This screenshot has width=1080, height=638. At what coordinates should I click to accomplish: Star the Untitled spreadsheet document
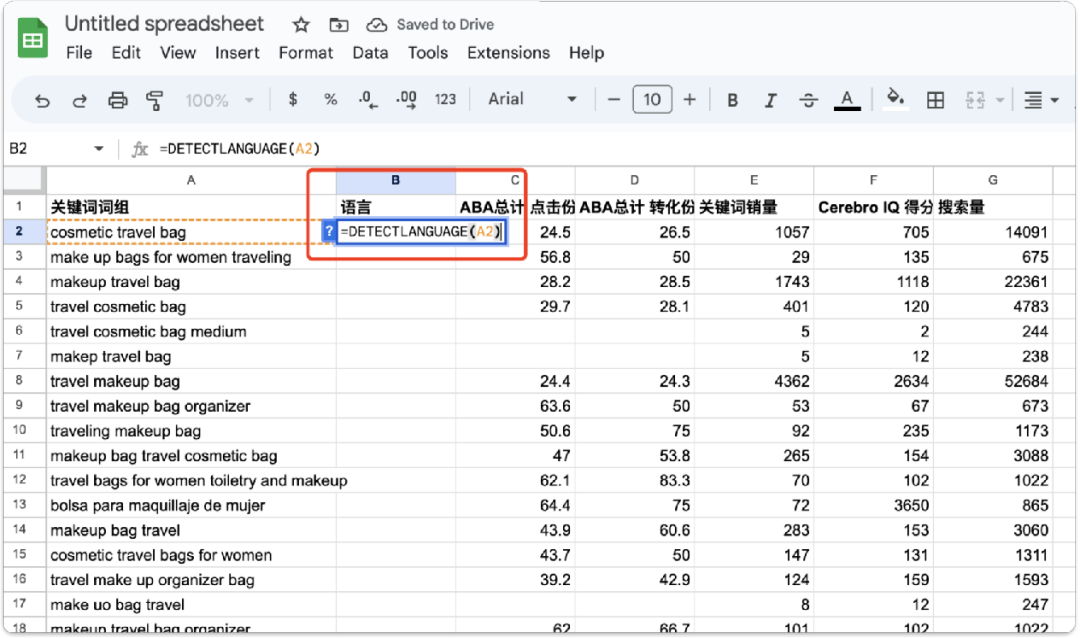tap(301, 25)
